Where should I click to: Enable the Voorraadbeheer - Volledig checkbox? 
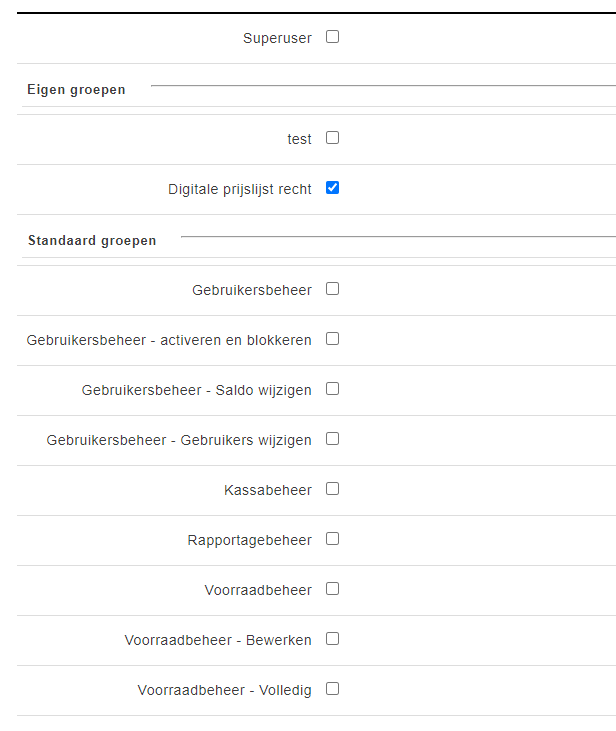[333, 689]
